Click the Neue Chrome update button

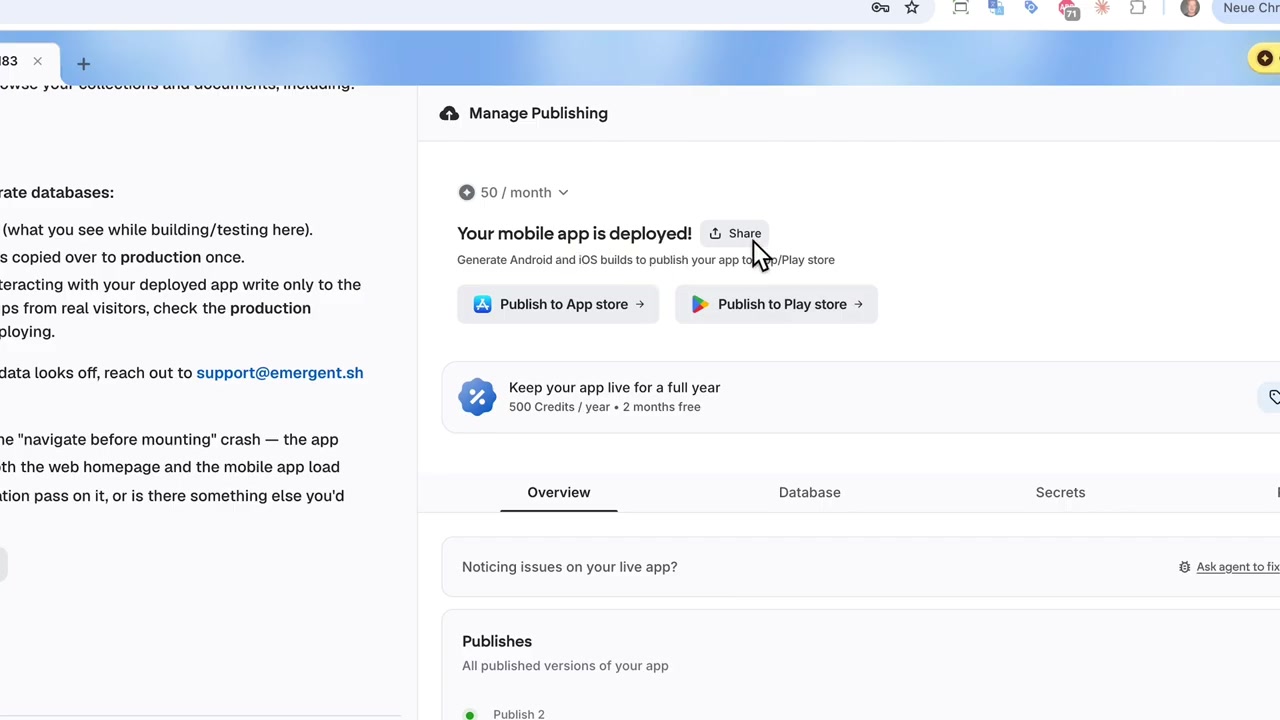click(1245, 8)
